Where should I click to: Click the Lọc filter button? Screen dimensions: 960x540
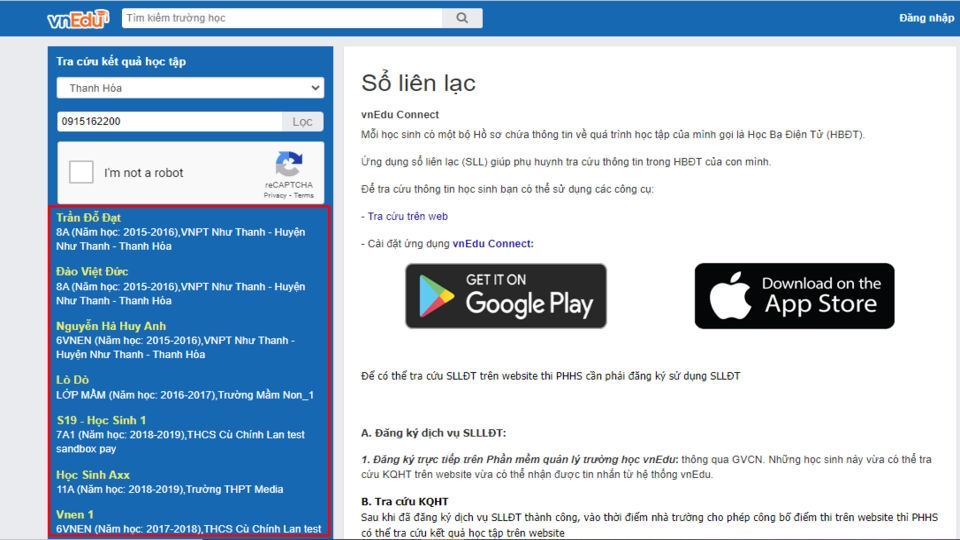[302, 121]
